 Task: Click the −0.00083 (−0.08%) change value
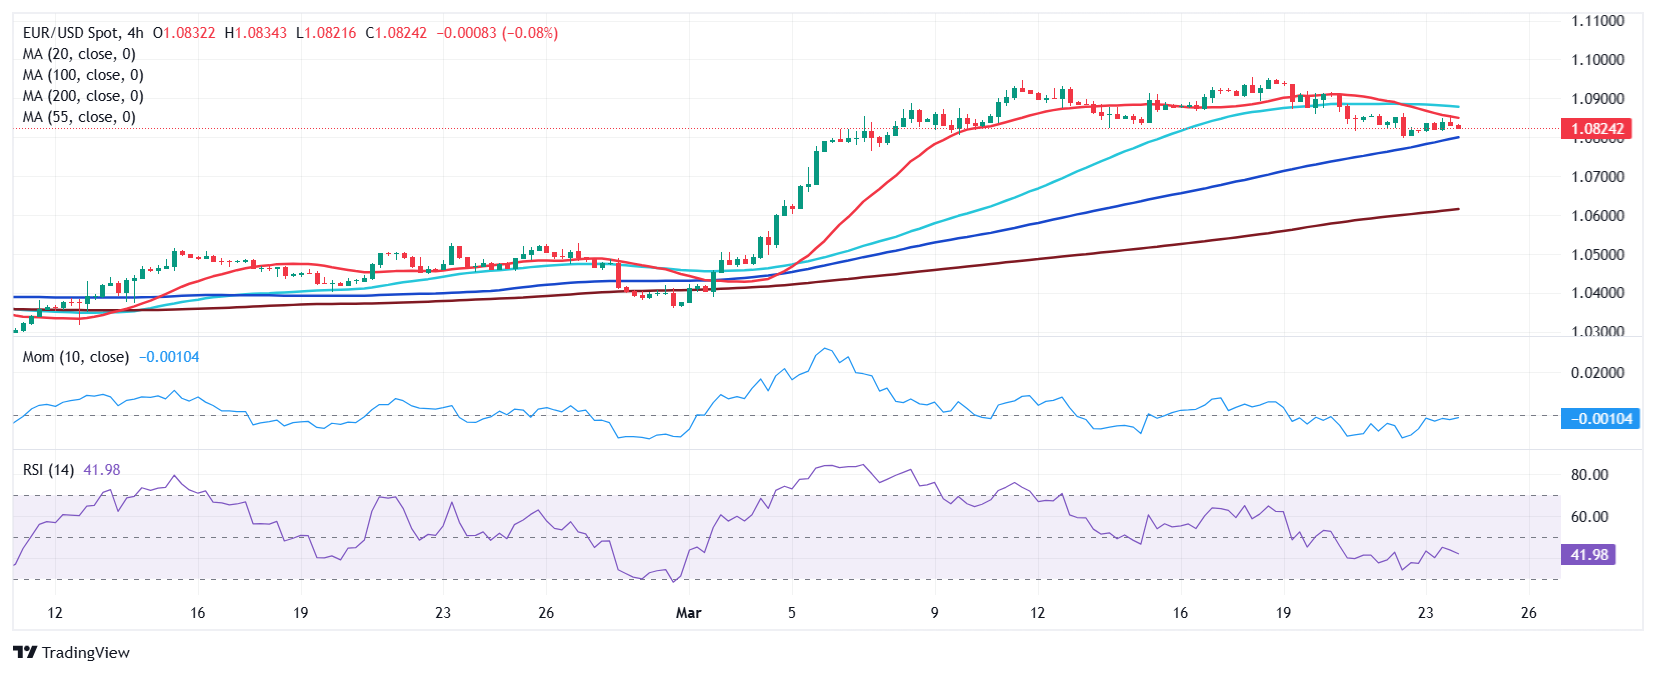pos(497,33)
